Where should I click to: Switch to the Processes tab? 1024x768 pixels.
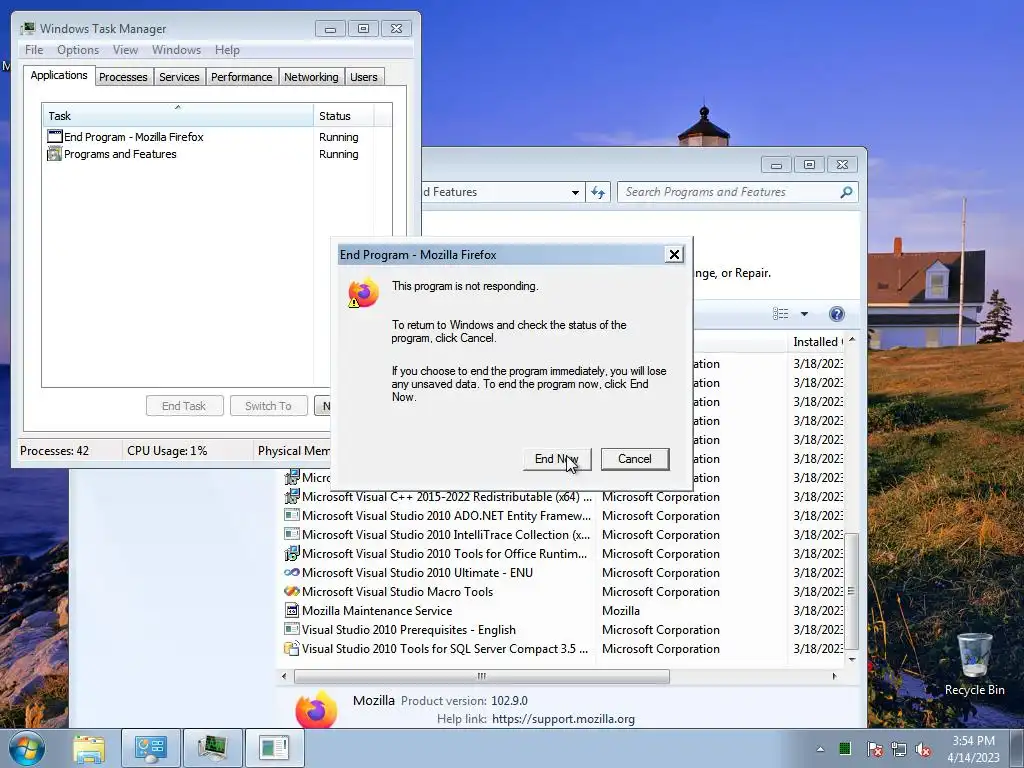[x=123, y=77]
